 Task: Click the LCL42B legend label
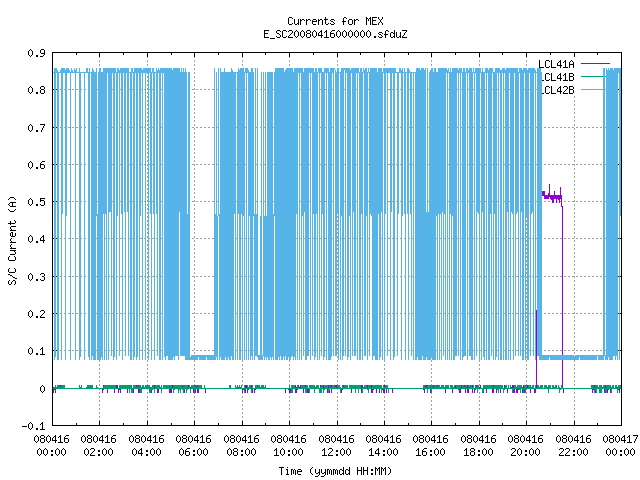[558, 90]
